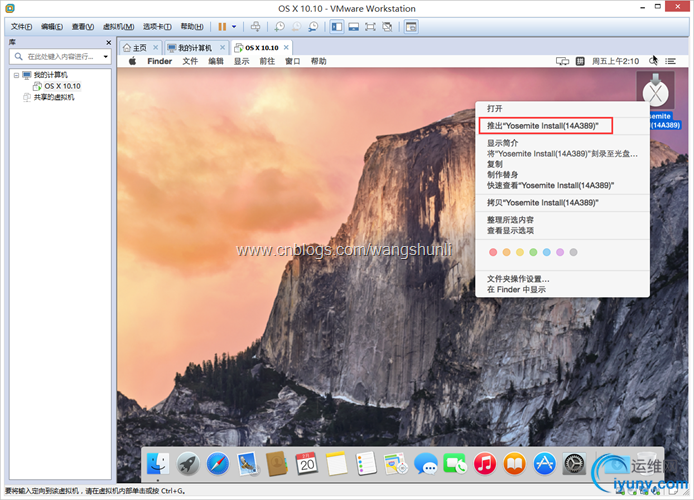
Task: Click the library search input field
Action: (60, 57)
